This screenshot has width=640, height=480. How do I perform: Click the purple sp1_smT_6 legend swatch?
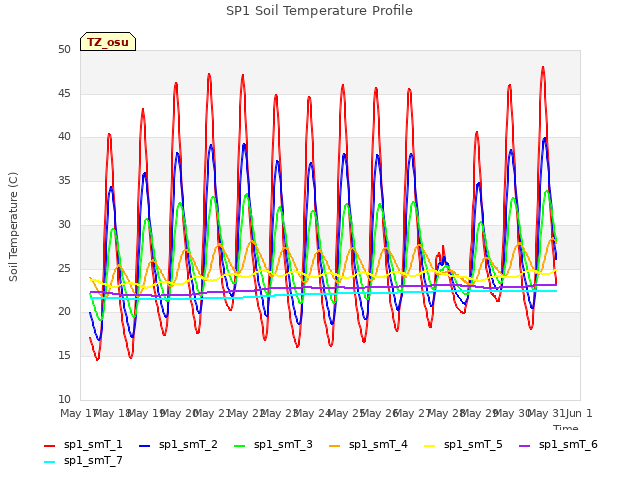click(x=524, y=446)
